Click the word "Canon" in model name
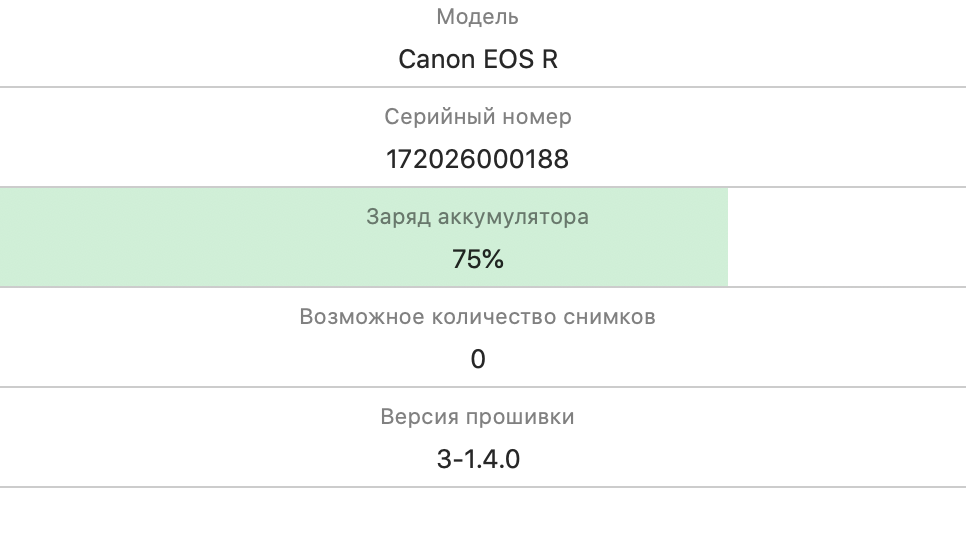Image resolution: width=966 pixels, height=548 pixels. click(437, 60)
